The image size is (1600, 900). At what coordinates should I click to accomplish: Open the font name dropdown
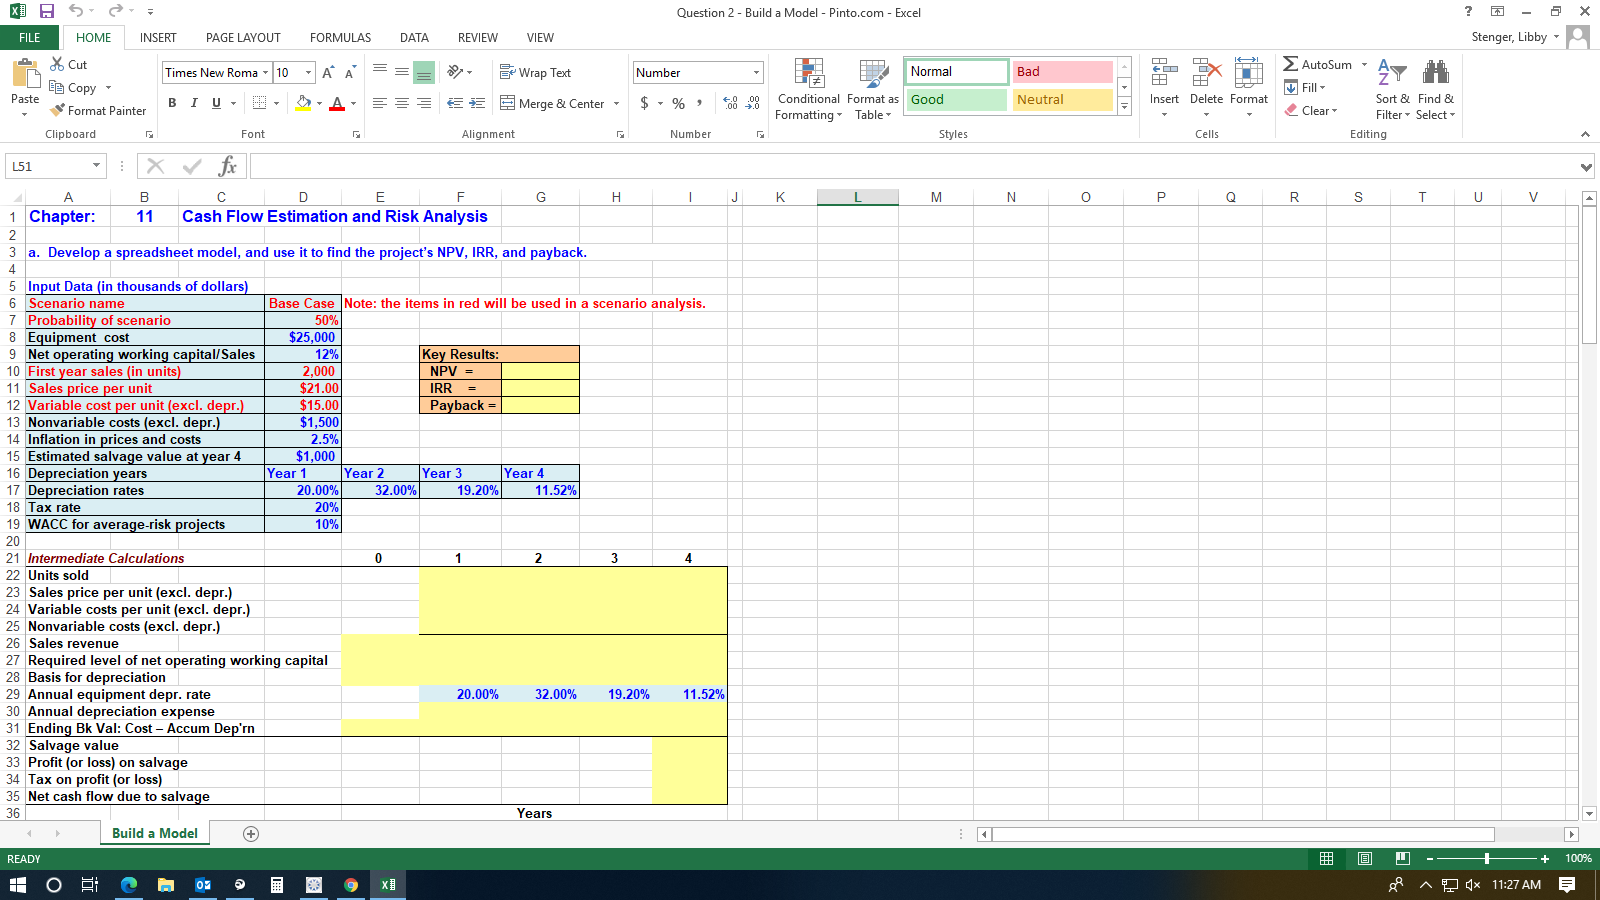click(x=265, y=72)
